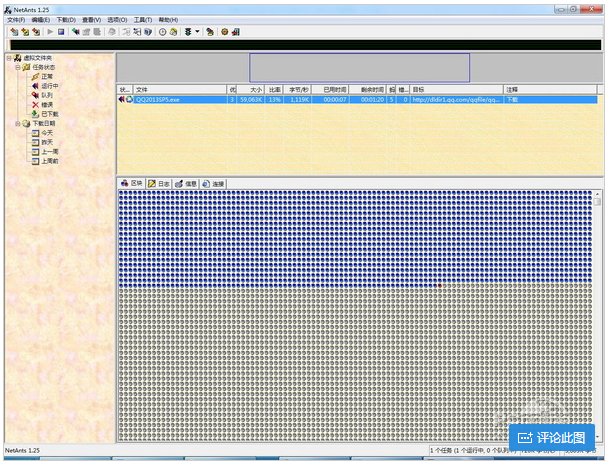Sort the list by 大小 column header
607x462 pixels.
[x=256, y=90]
